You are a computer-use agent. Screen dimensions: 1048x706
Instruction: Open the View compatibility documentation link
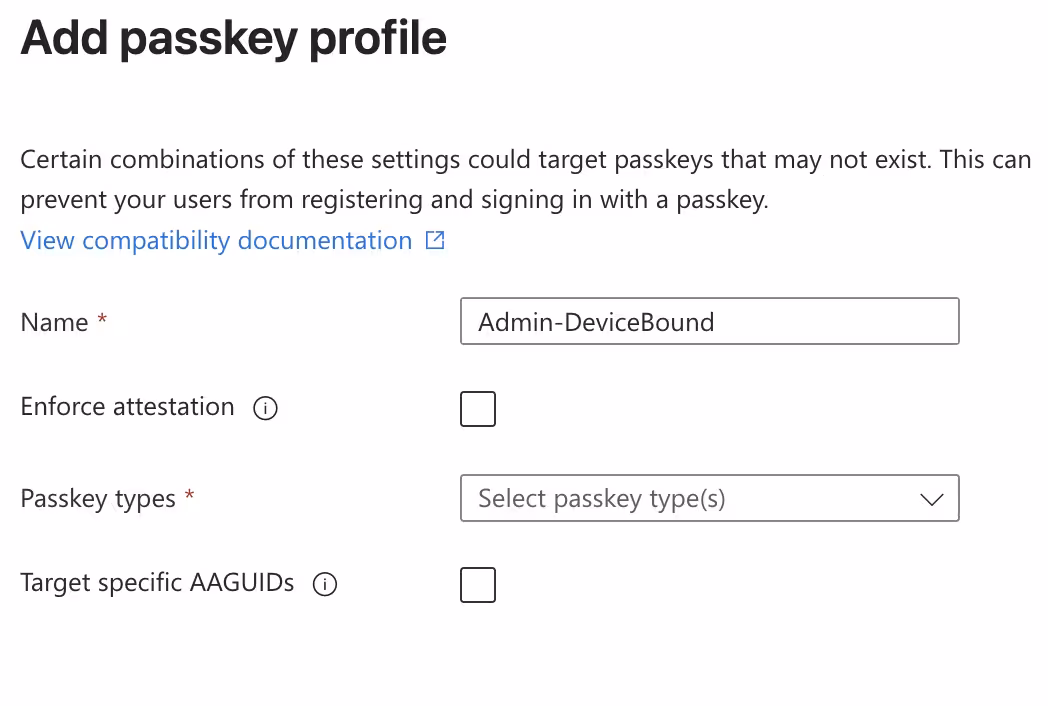216,241
